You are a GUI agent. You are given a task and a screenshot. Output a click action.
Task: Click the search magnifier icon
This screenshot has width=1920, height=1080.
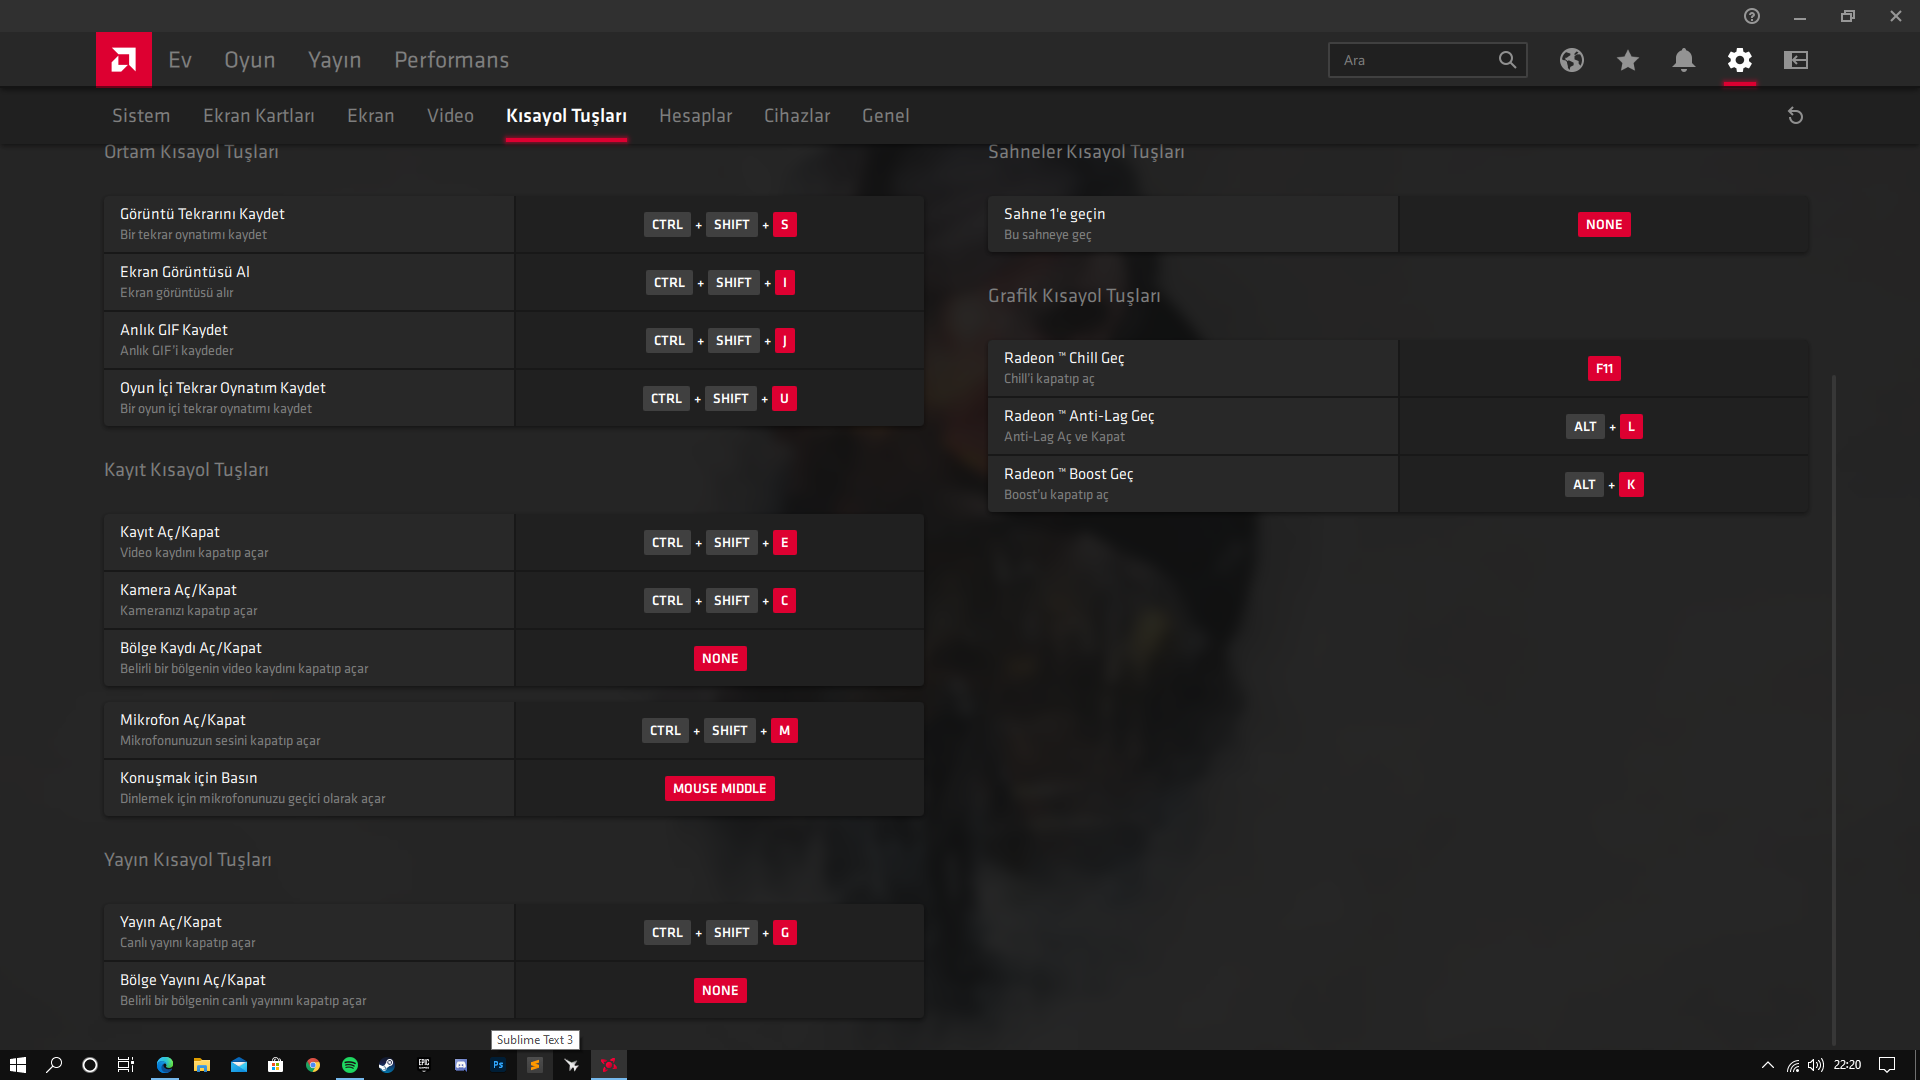(1507, 60)
